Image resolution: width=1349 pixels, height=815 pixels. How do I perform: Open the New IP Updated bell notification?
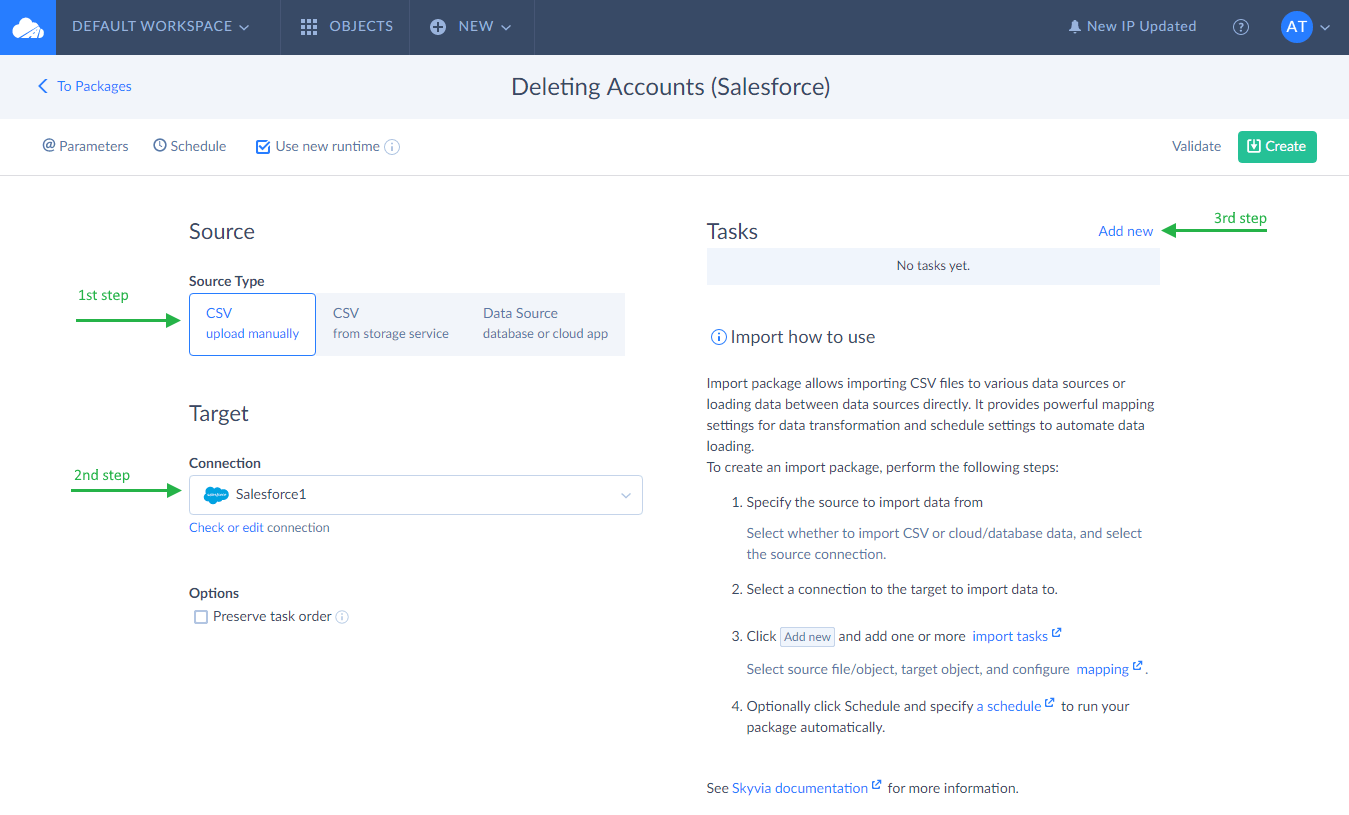(1132, 27)
